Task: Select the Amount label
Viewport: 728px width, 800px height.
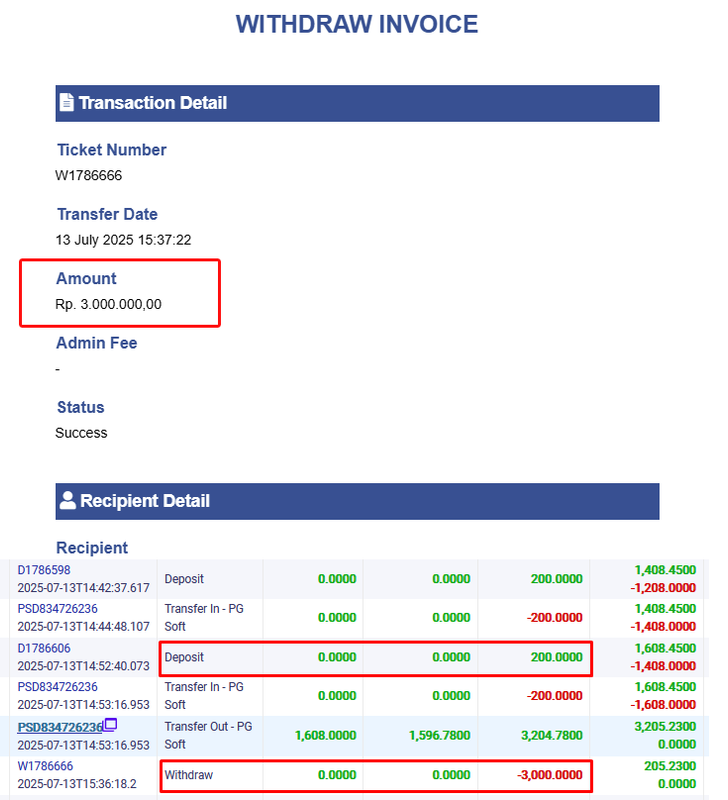Action: tap(86, 279)
